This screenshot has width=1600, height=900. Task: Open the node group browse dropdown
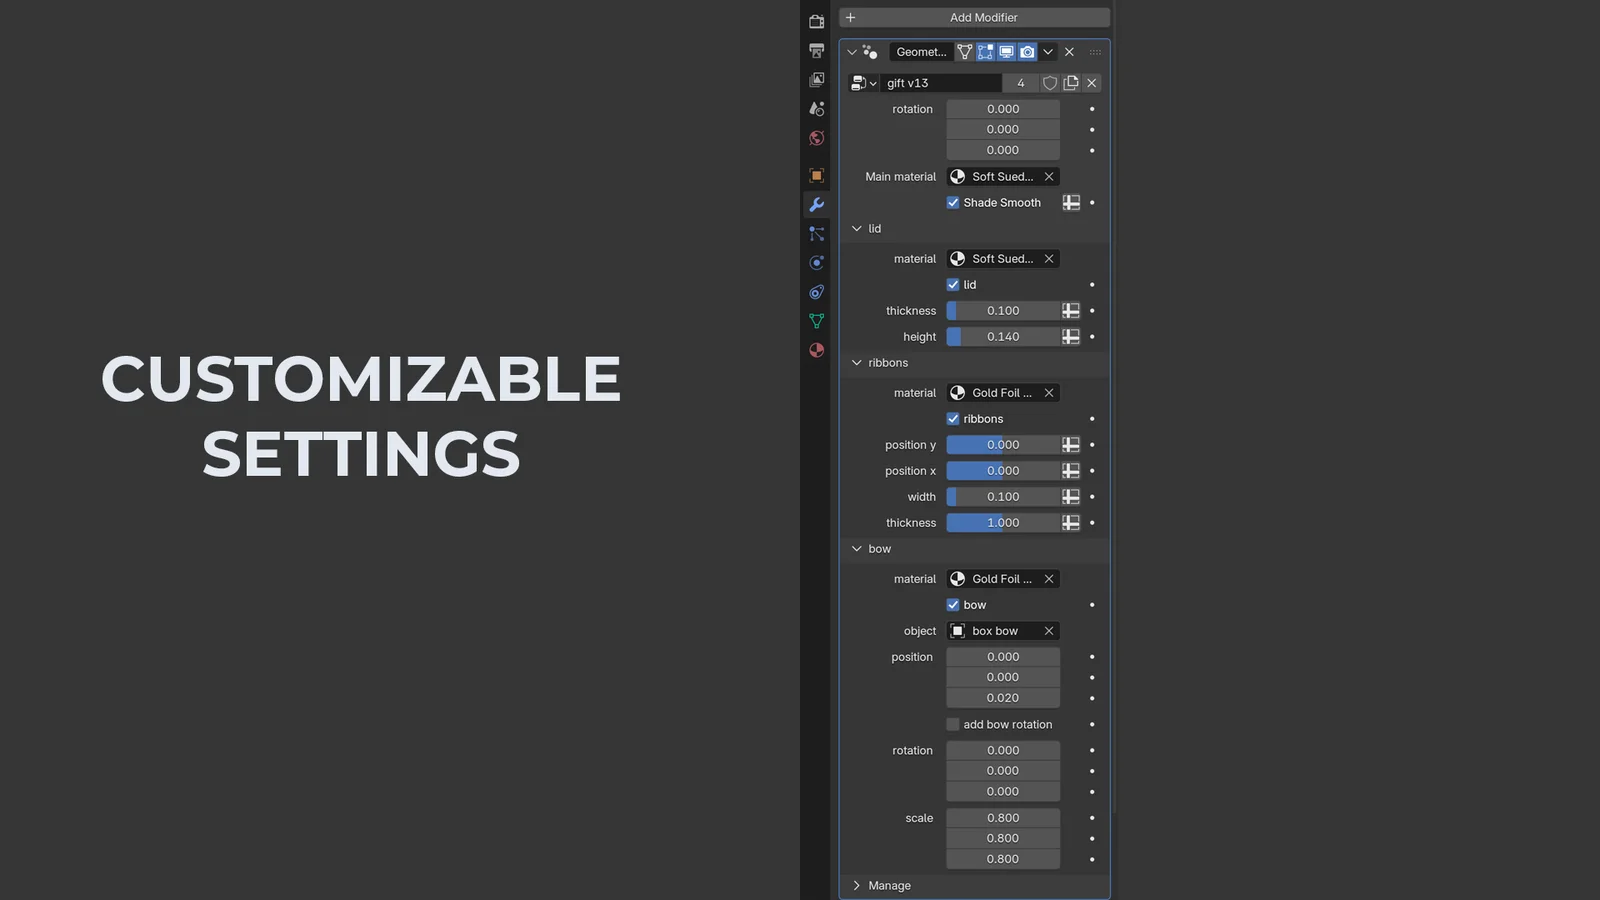point(863,83)
